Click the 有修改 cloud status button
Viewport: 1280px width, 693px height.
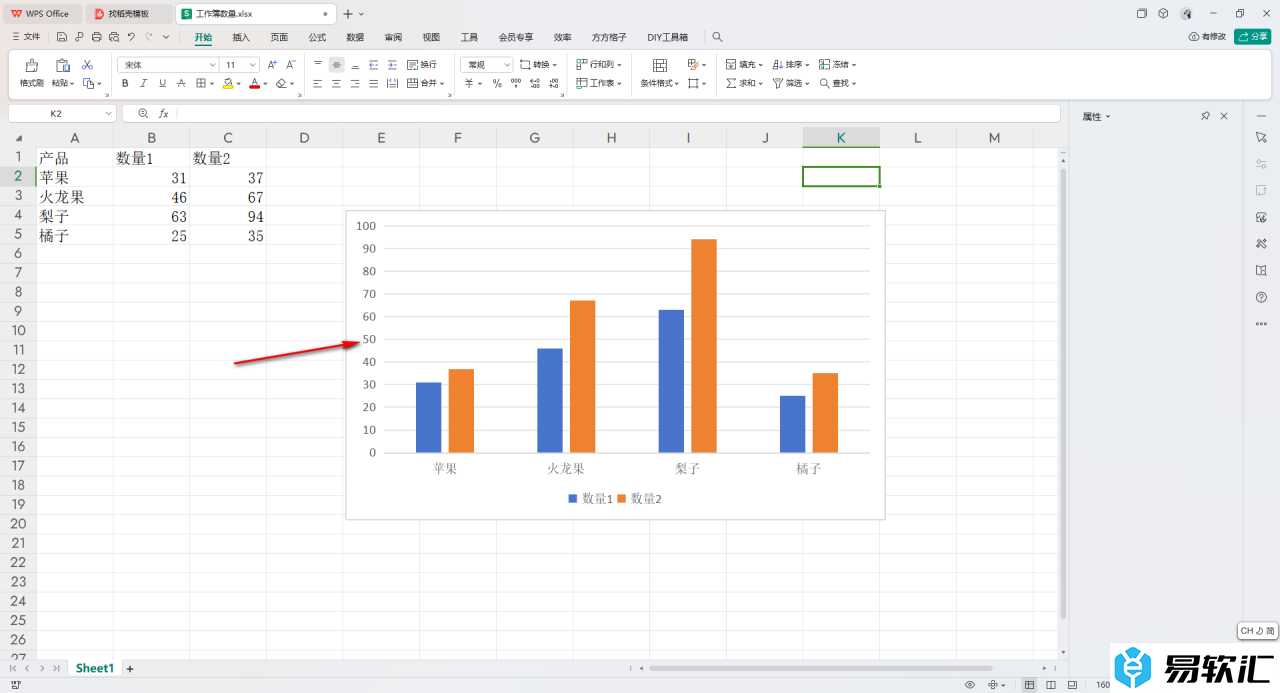(1207, 37)
